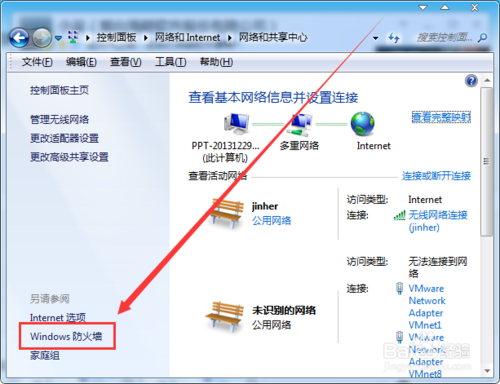Viewport: 500px width, 384px height.
Task: Click the jinher network name text
Action: click(265, 206)
